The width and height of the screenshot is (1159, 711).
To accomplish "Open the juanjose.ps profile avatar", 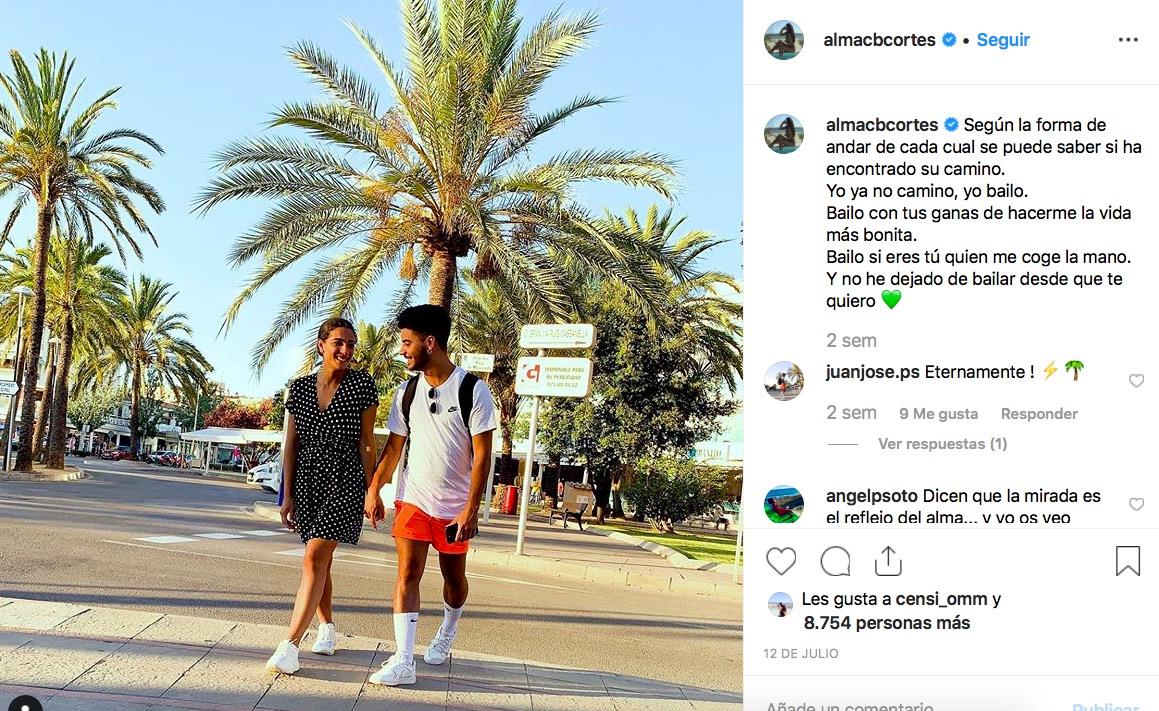I will 784,381.
